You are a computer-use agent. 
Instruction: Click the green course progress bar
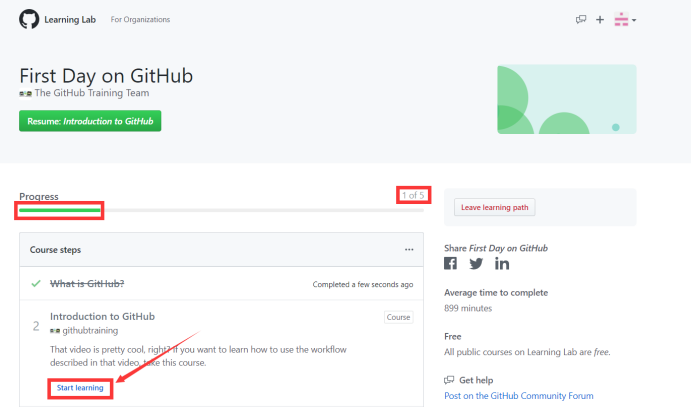(x=60, y=210)
